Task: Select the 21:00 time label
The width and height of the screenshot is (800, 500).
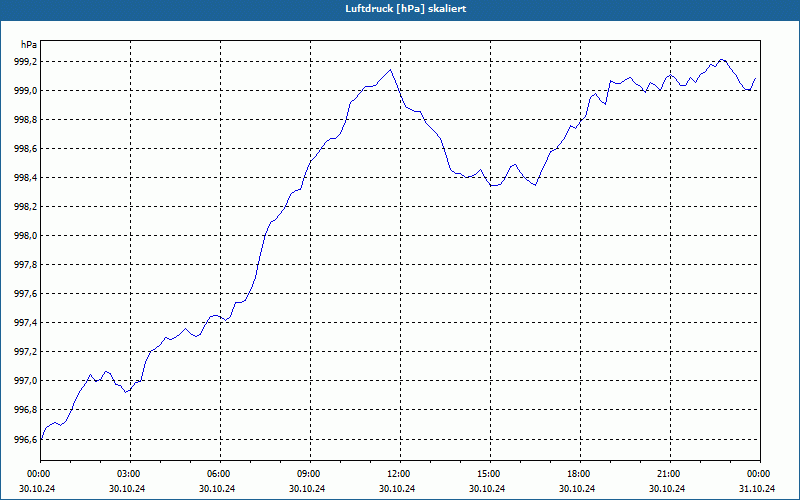Action: click(670, 474)
